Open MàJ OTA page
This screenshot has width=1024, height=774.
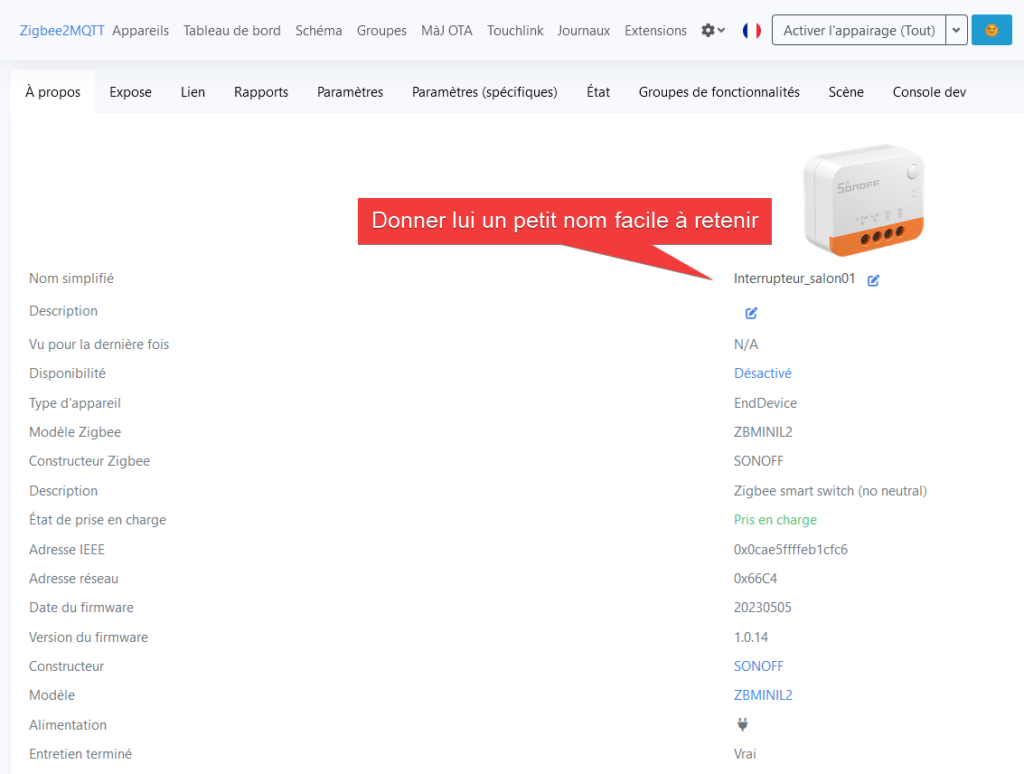coord(447,30)
